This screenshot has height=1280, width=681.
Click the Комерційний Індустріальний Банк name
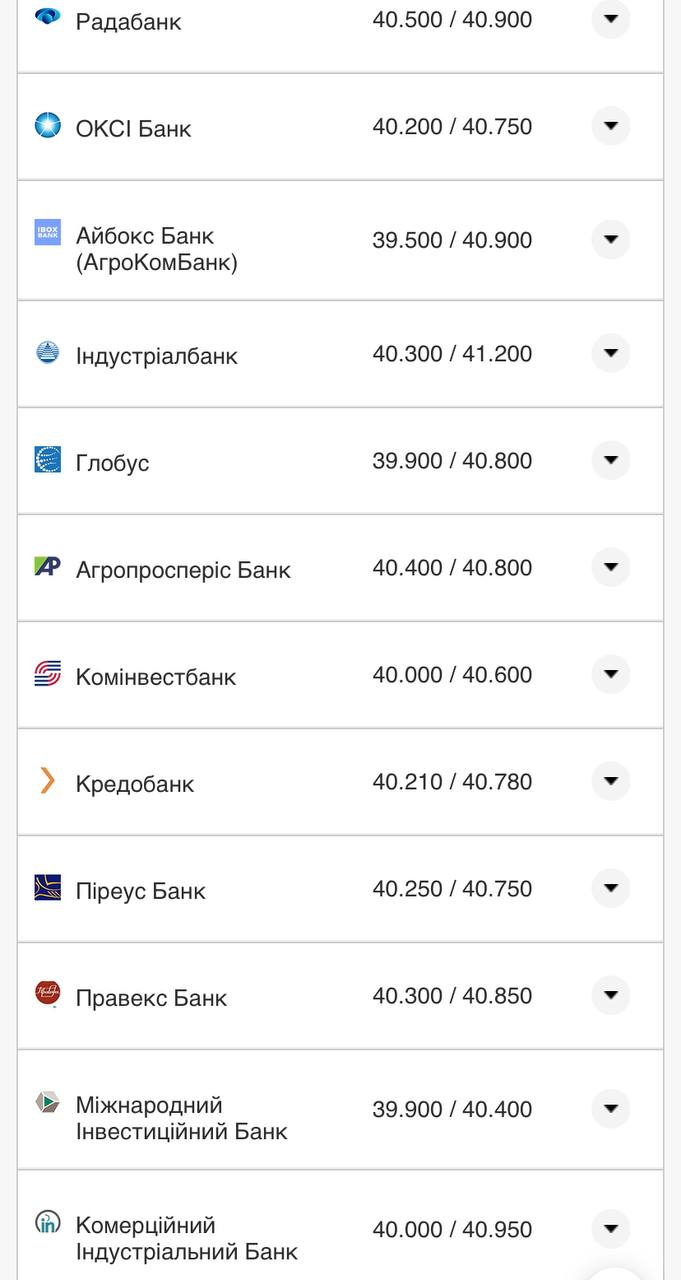186,1238
